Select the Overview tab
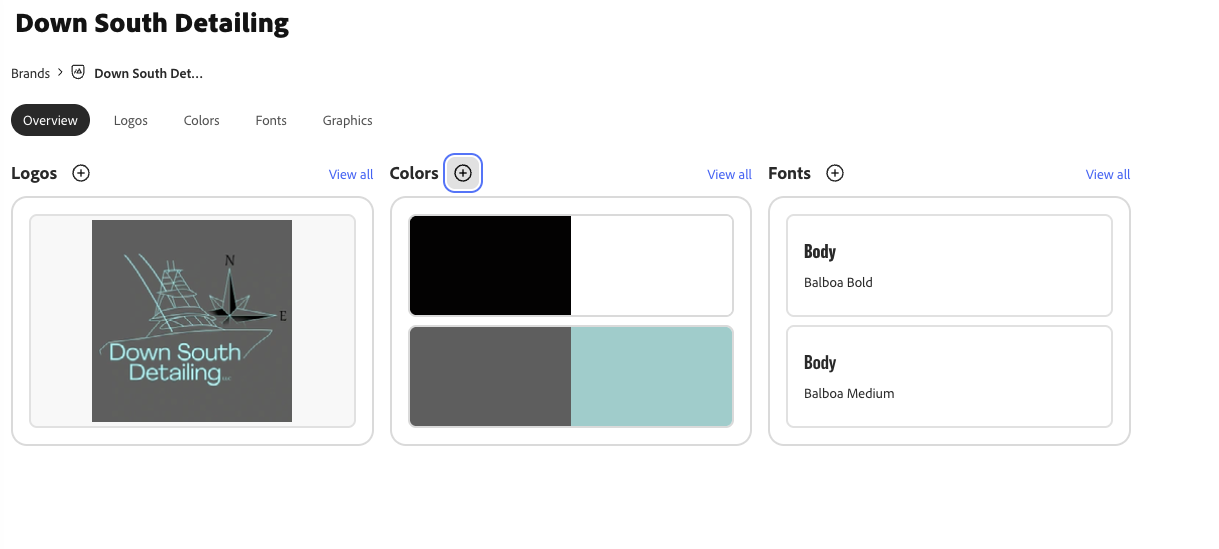The image size is (1219, 549). 50,120
